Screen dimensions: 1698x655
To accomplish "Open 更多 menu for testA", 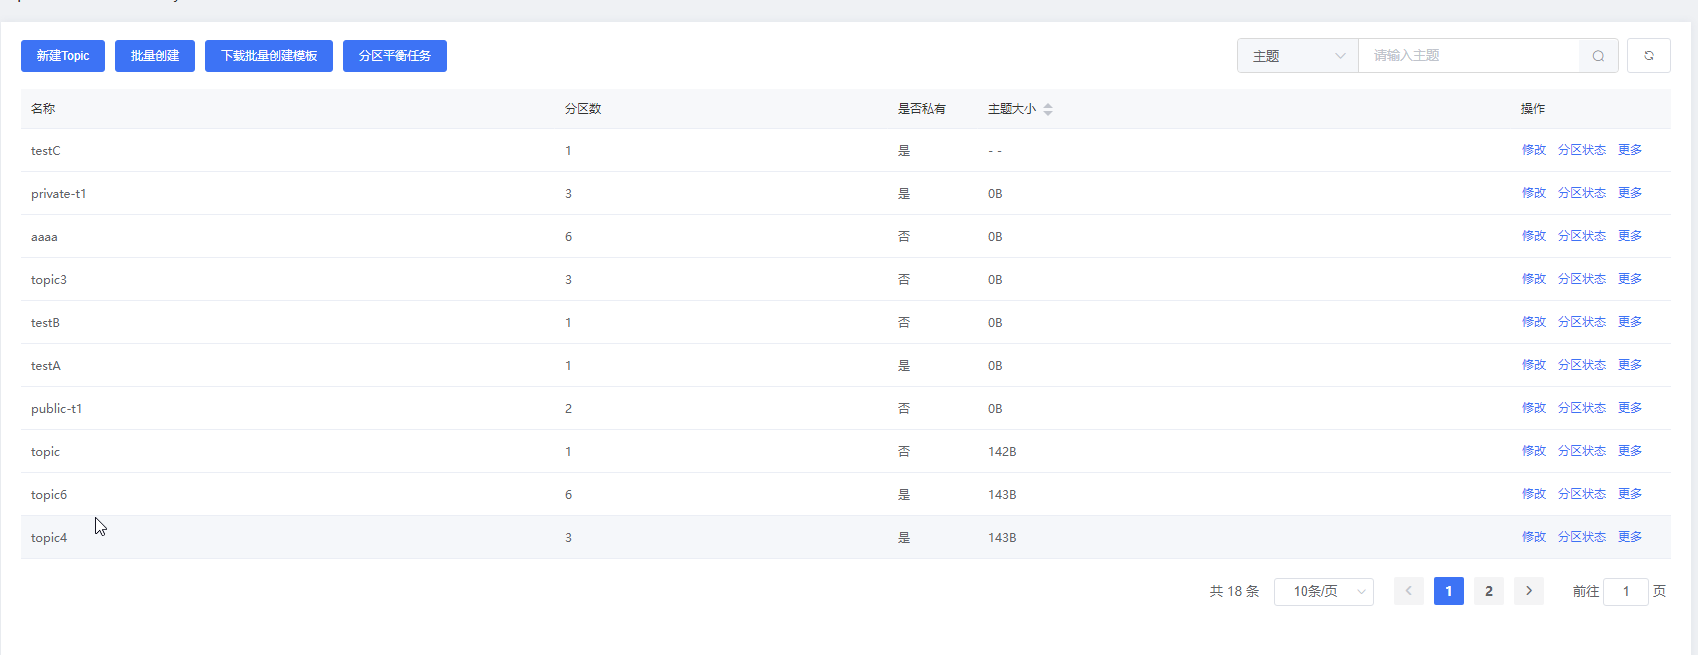I will coord(1630,365).
